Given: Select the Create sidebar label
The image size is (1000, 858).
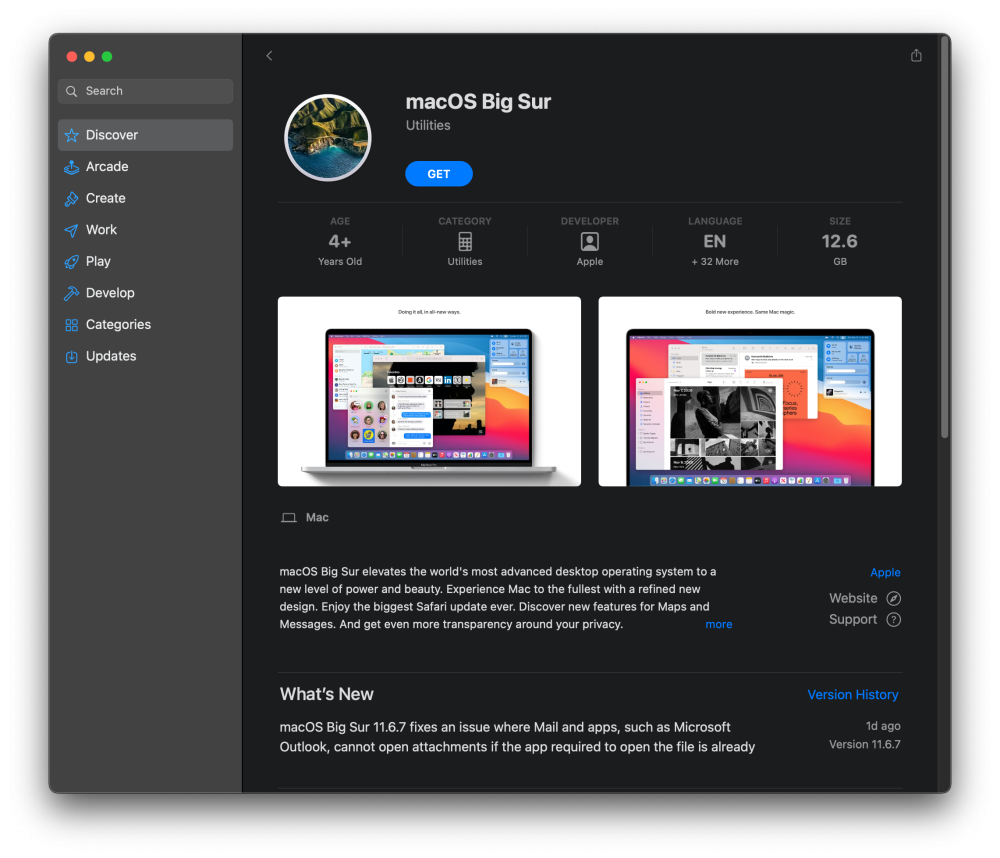Looking at the screenshot, I should pyautogui.click(x=106, y=198).
